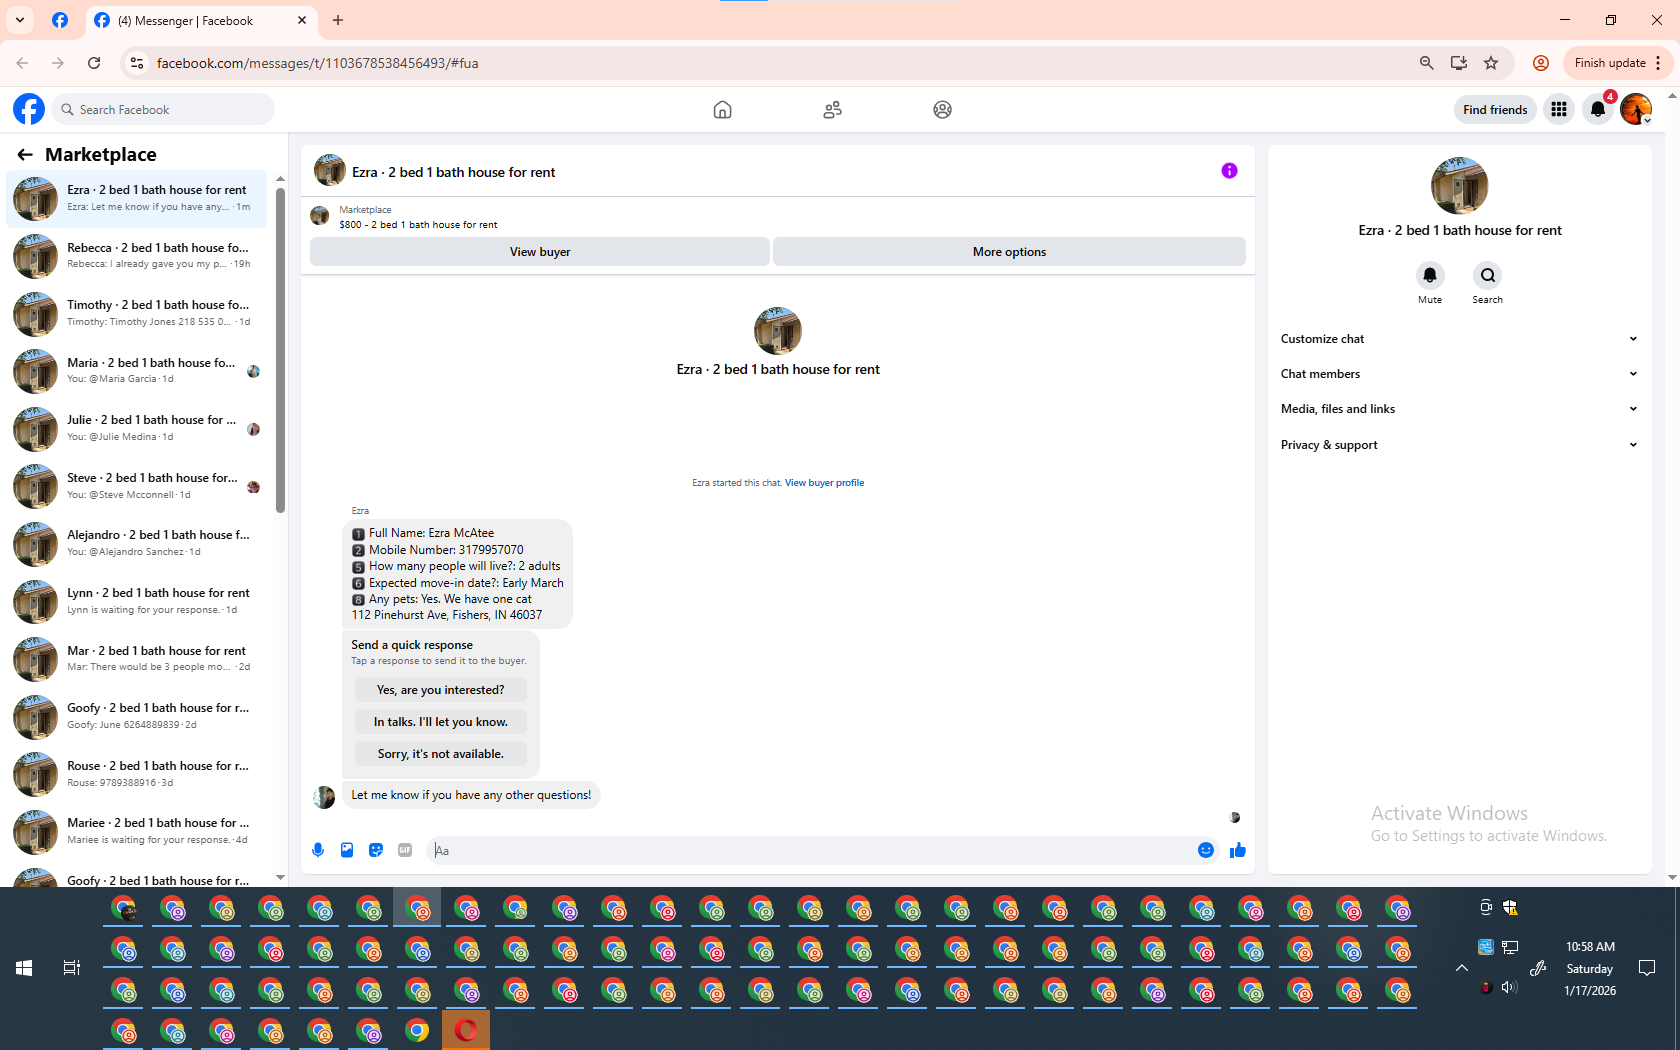Open Chrome zoom magnifier in address bar
The width and height of the screenshot is (1680, 1050).
click(x=1427, y=63)
